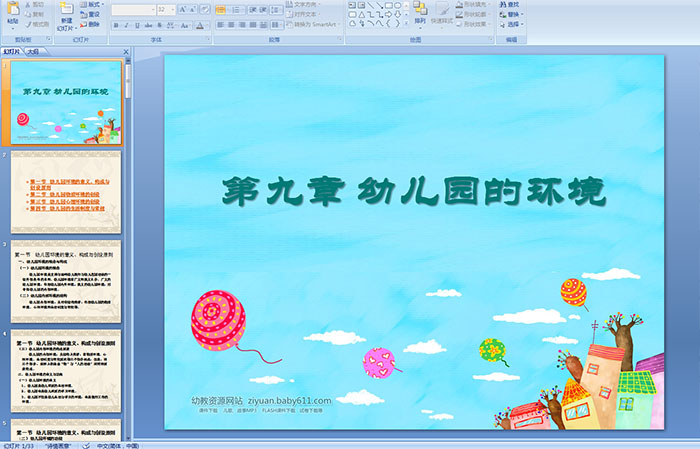Viewport: 700px width, 449px height.
Task: Open the Columns dropdown in paragraph group
Action: click(x=276, y=25)
